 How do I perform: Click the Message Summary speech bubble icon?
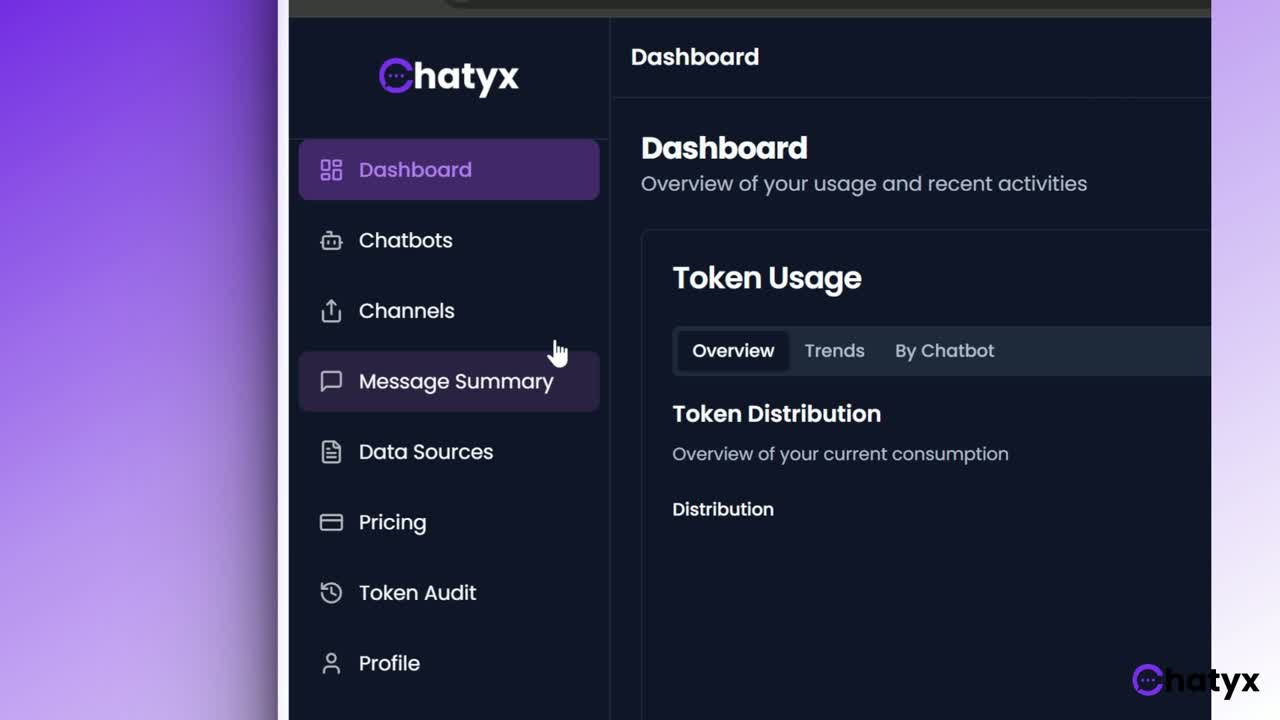[331, 381]
